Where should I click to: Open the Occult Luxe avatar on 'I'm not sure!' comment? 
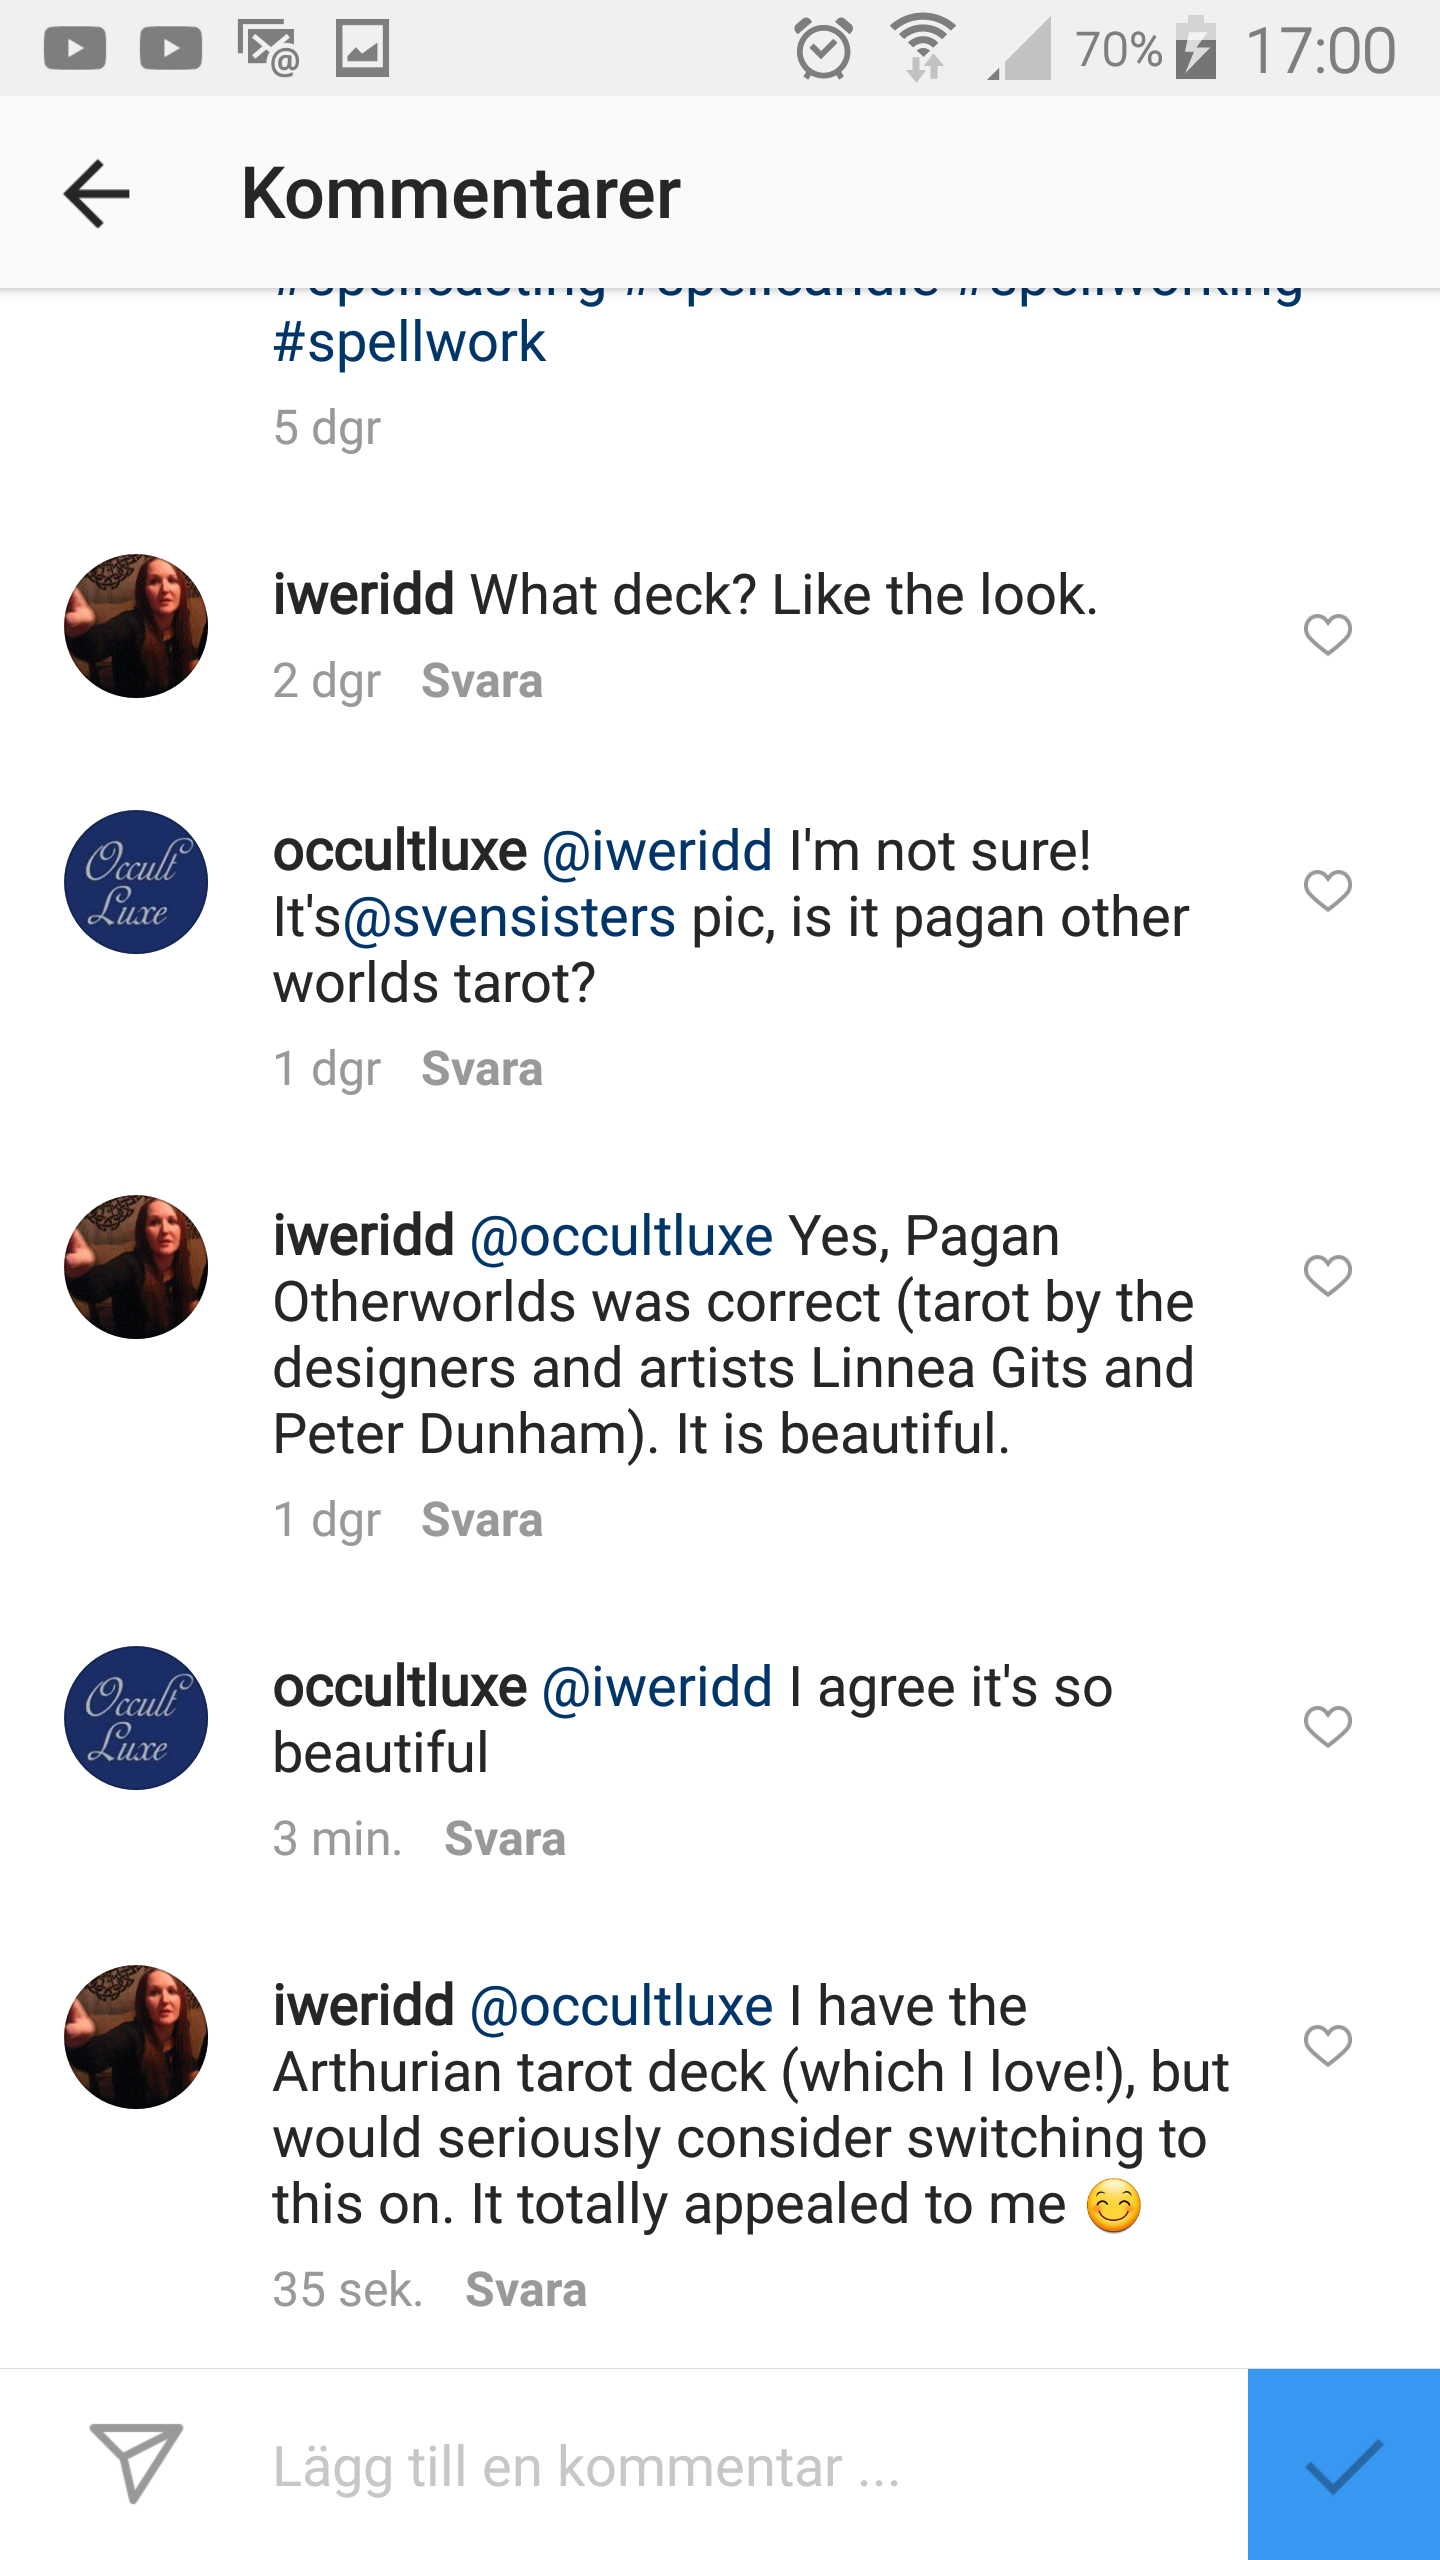point(136,882)
